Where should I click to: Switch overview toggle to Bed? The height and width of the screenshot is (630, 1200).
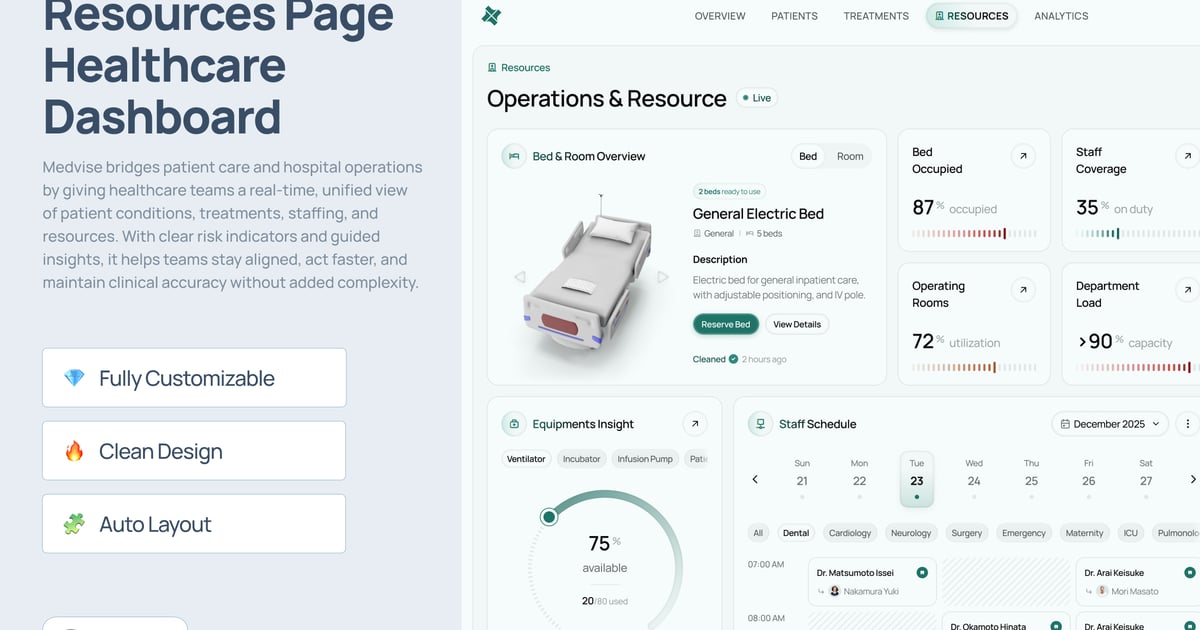808,156
